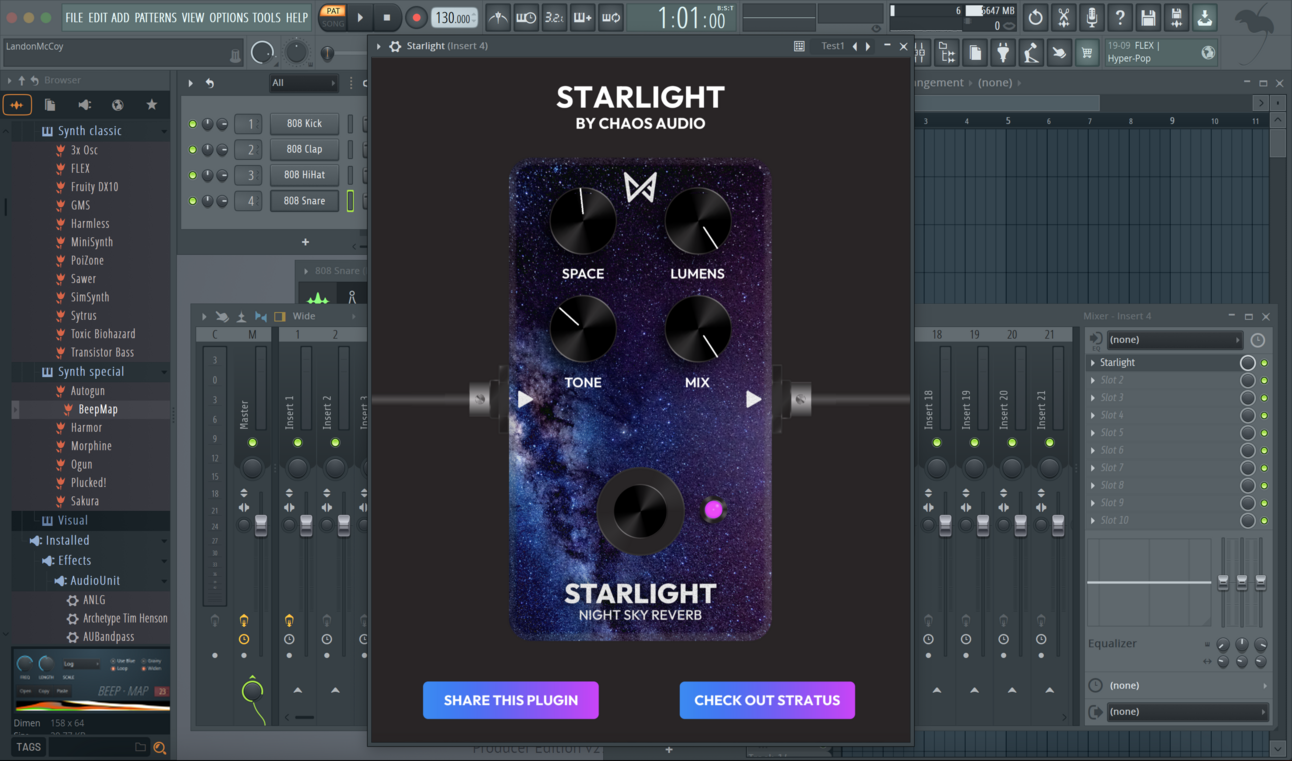Click the save project floppy icon

1148,17
